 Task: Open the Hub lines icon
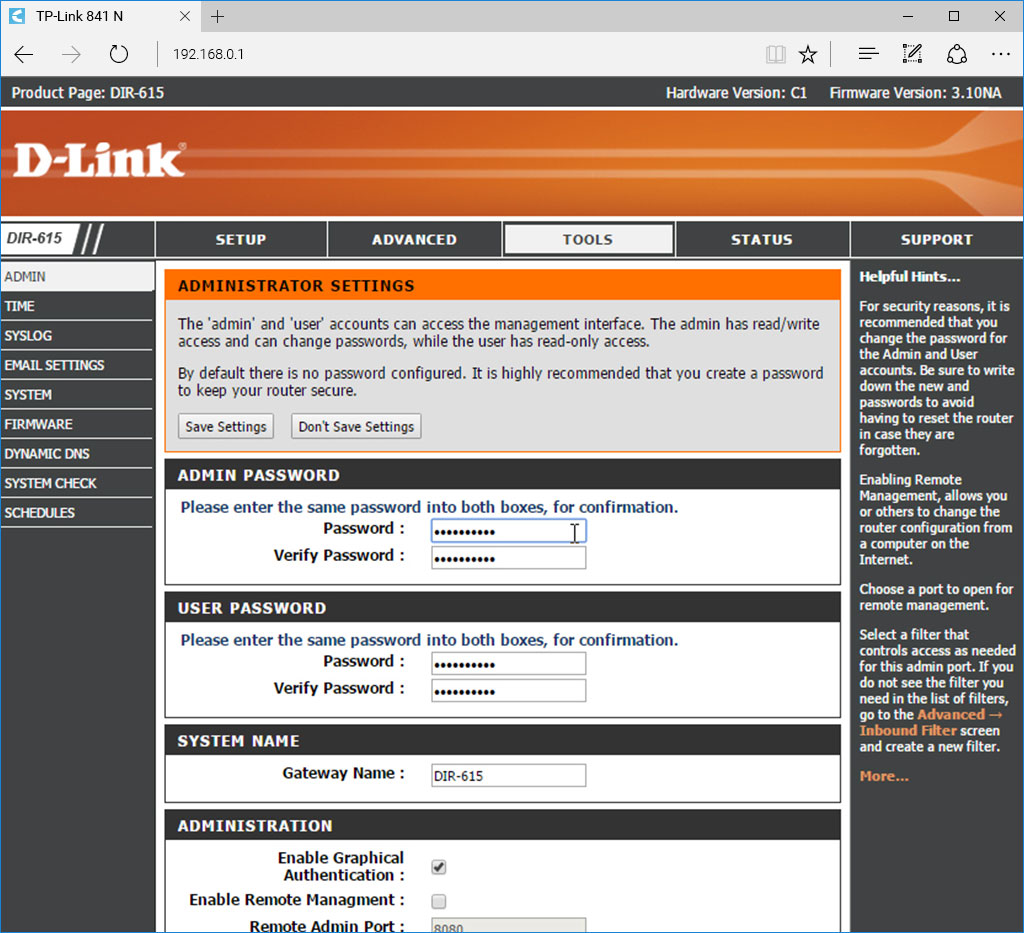[x=868, y=54]
